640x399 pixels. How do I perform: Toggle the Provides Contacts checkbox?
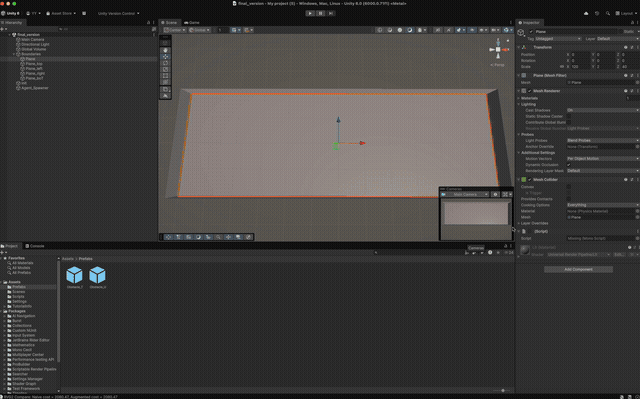coord(569,199)
